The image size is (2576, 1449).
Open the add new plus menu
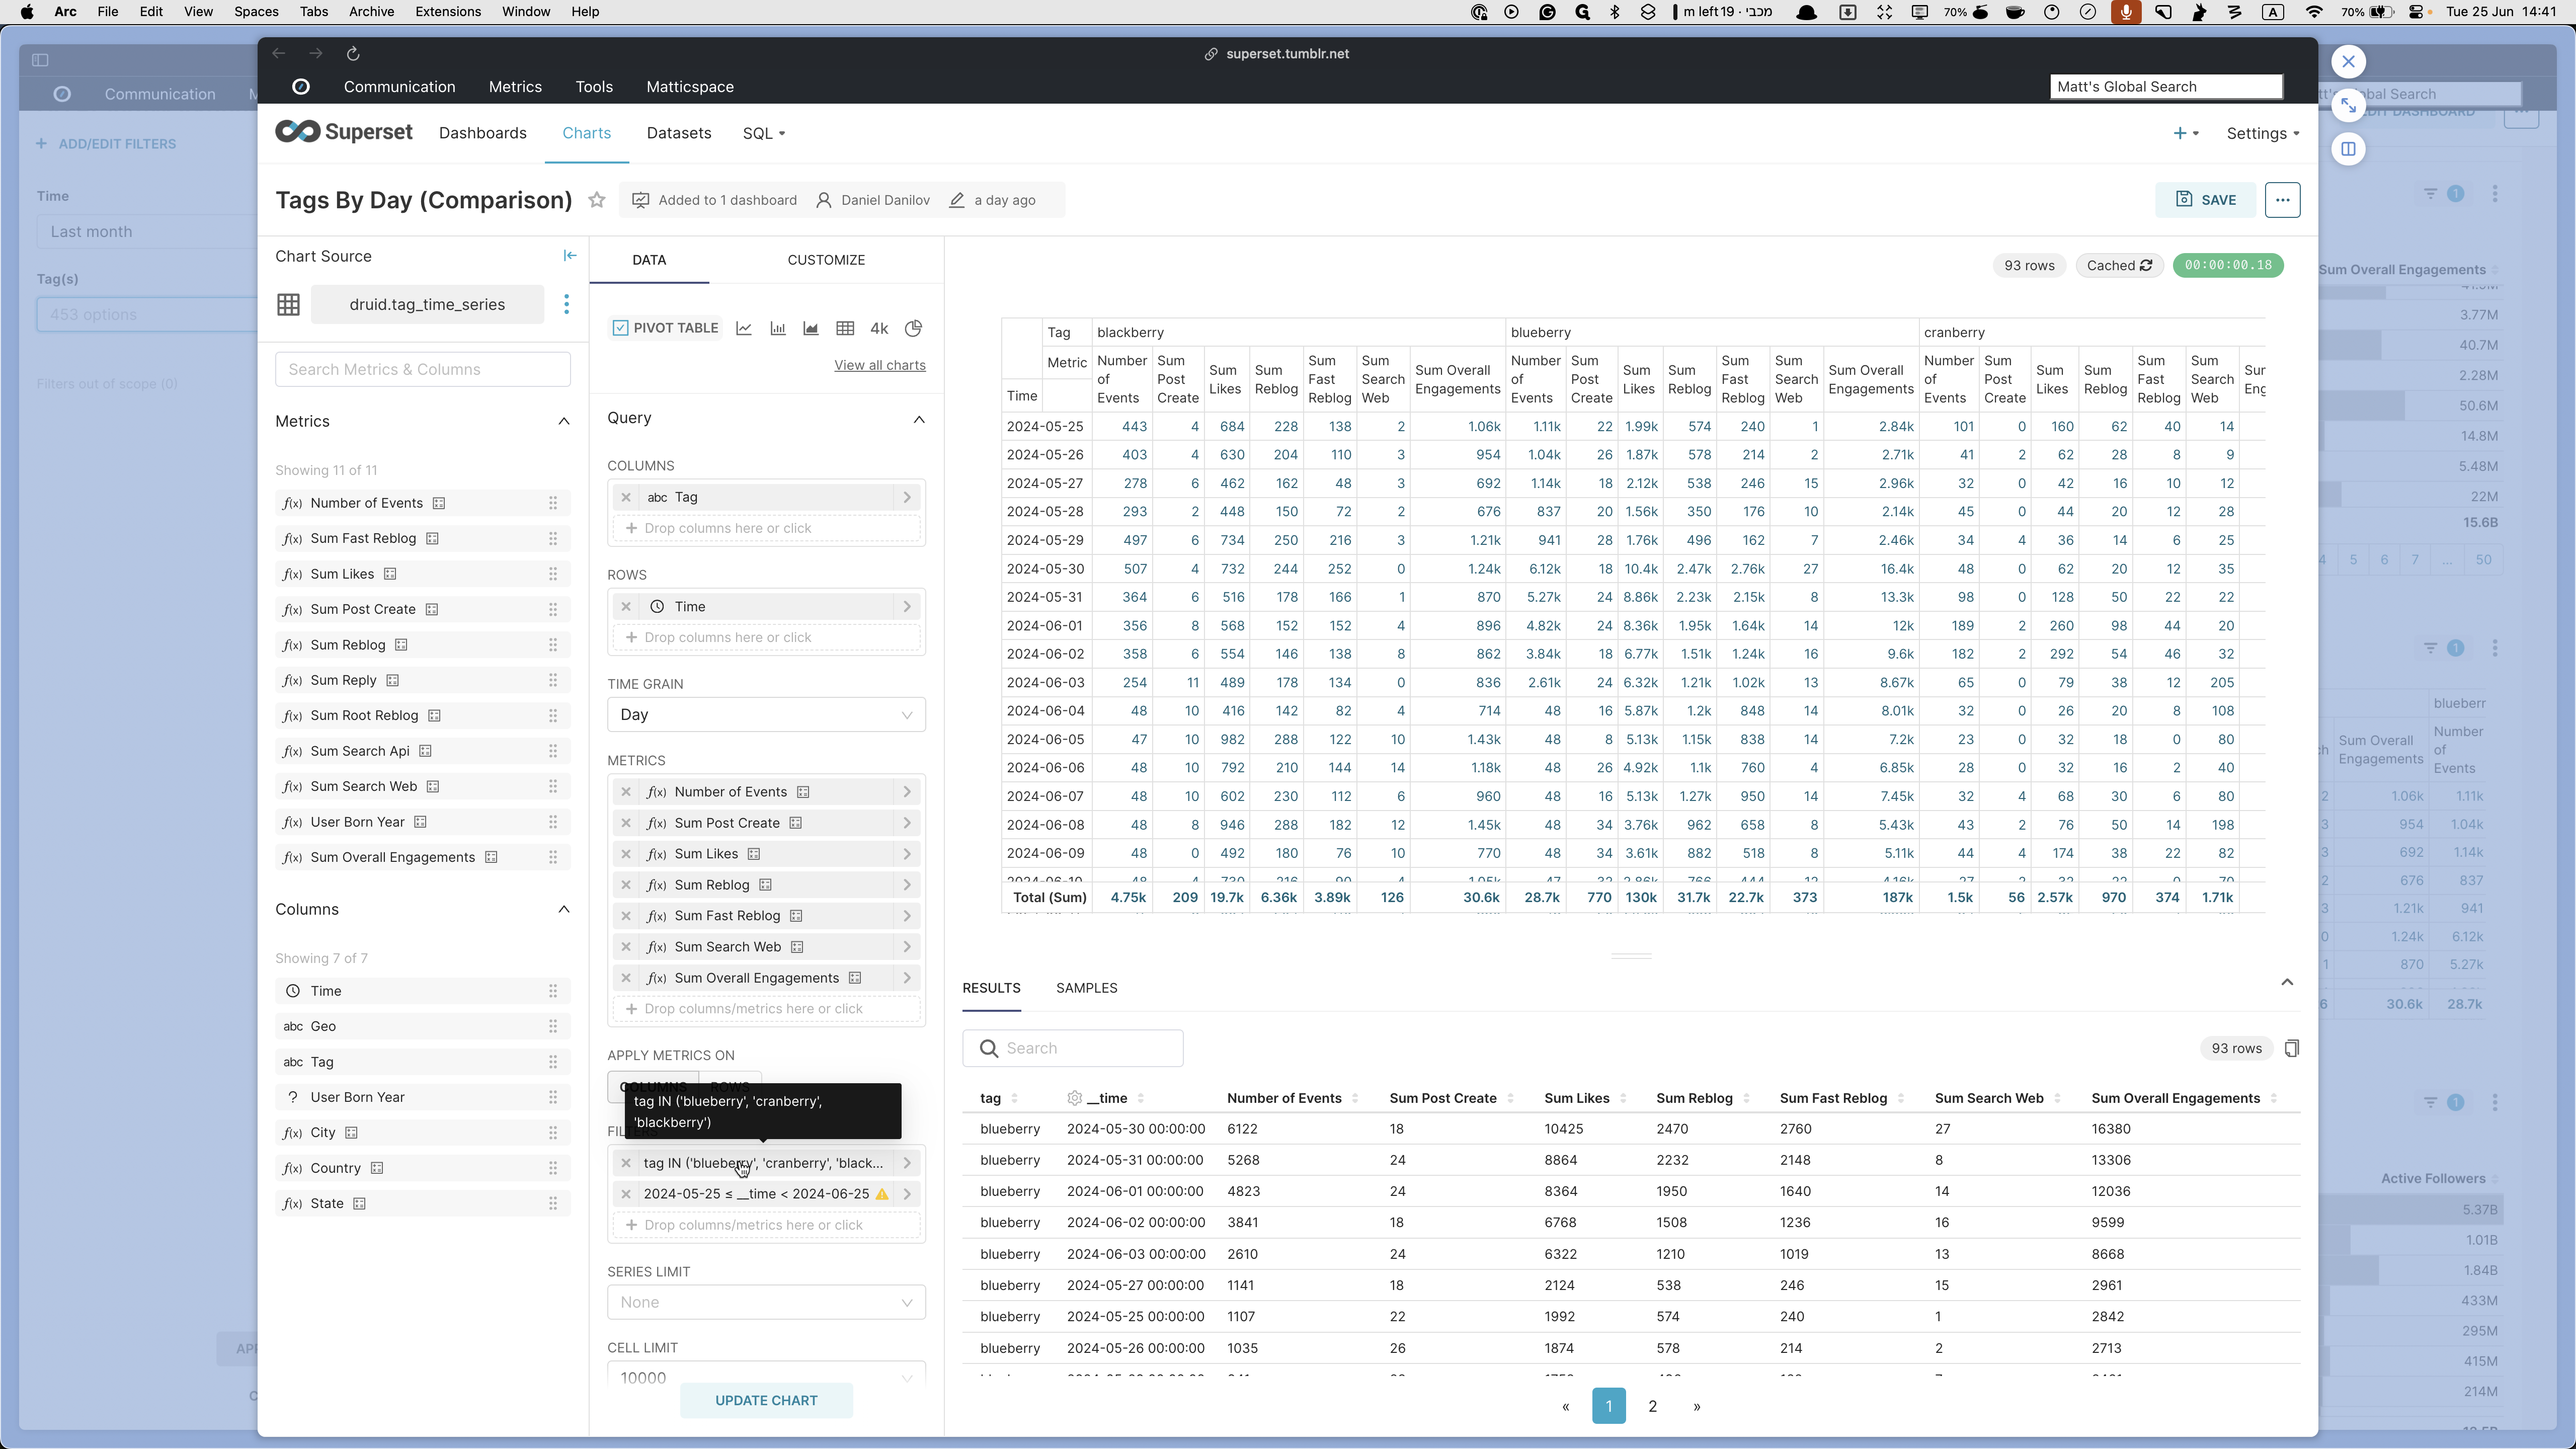2186,133
